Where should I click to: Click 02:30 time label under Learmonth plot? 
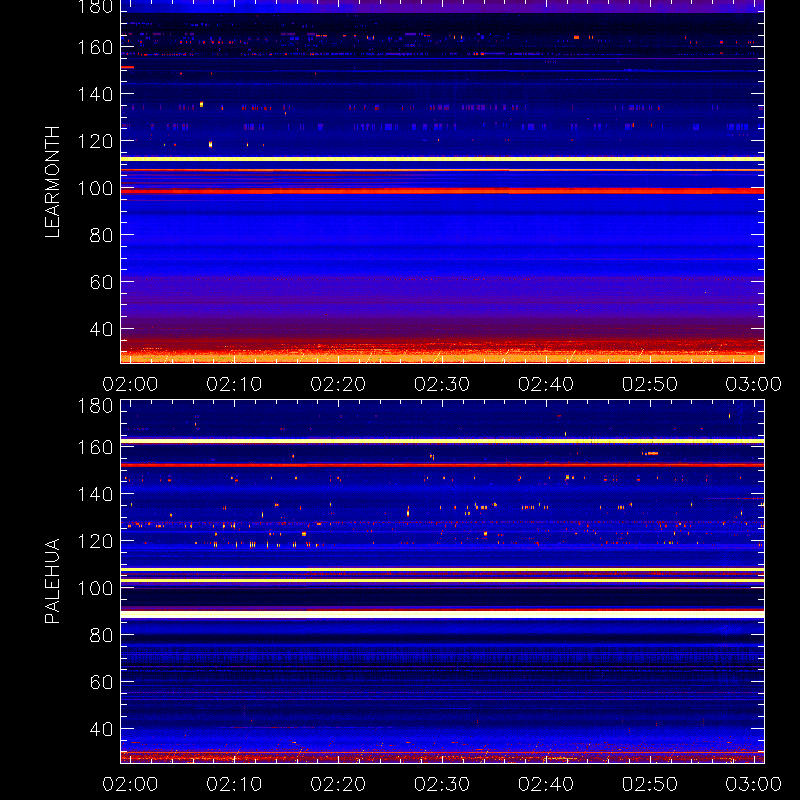(442, 384)
